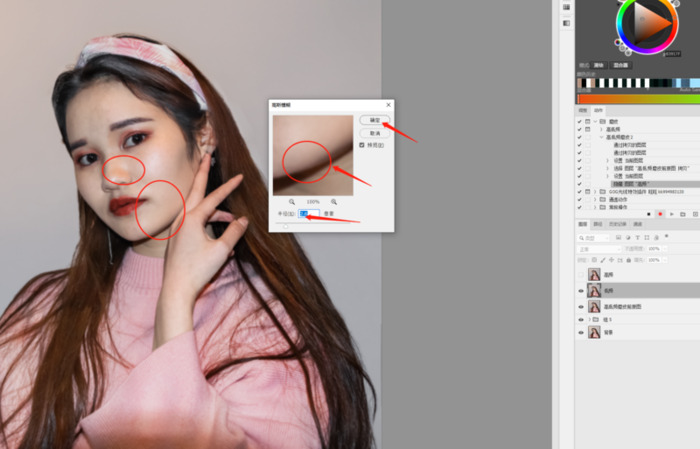Zoom in the blur preview with magnifier icon
Viewport: 700px width, 449px height.
pyautogui.click(x=333, y=202)
